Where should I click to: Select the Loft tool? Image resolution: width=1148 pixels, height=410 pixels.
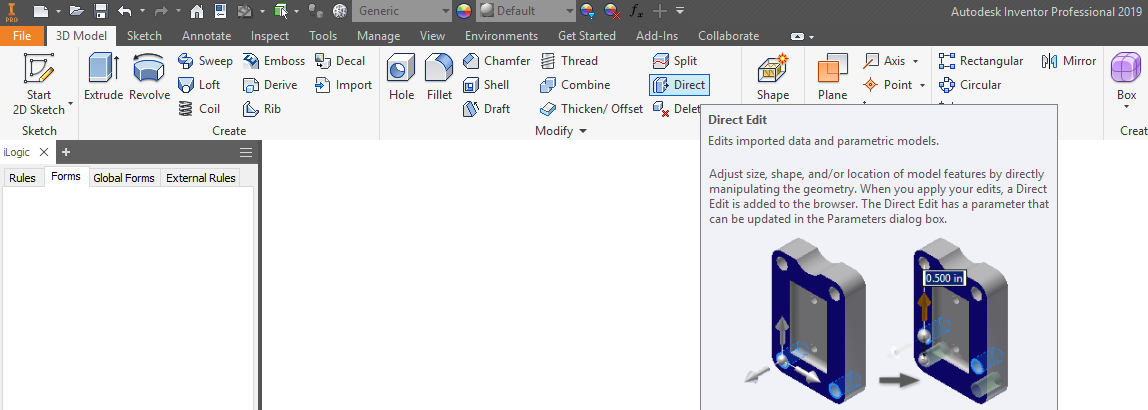click(x=199, y=85)
